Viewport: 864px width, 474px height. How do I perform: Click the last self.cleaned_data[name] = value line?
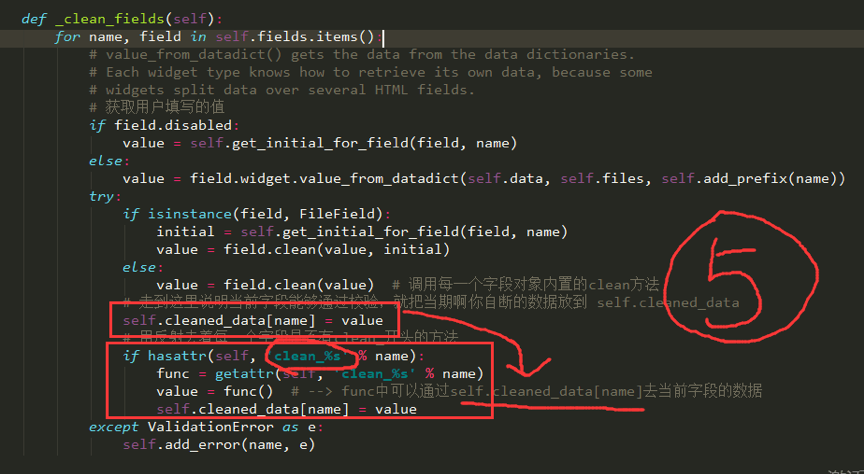click(x=286, y=410)
